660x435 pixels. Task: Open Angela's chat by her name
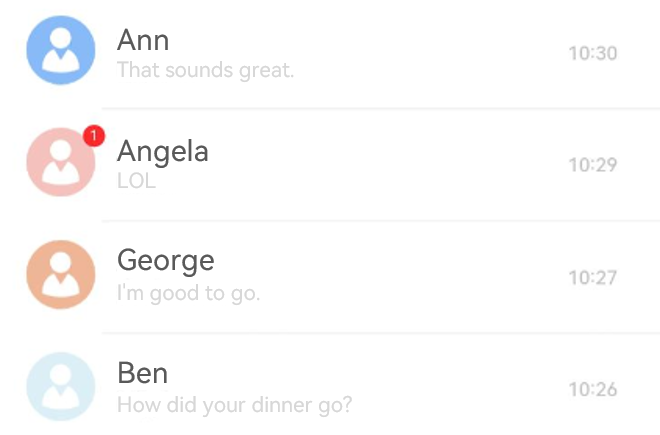click(x=163, y=152)
